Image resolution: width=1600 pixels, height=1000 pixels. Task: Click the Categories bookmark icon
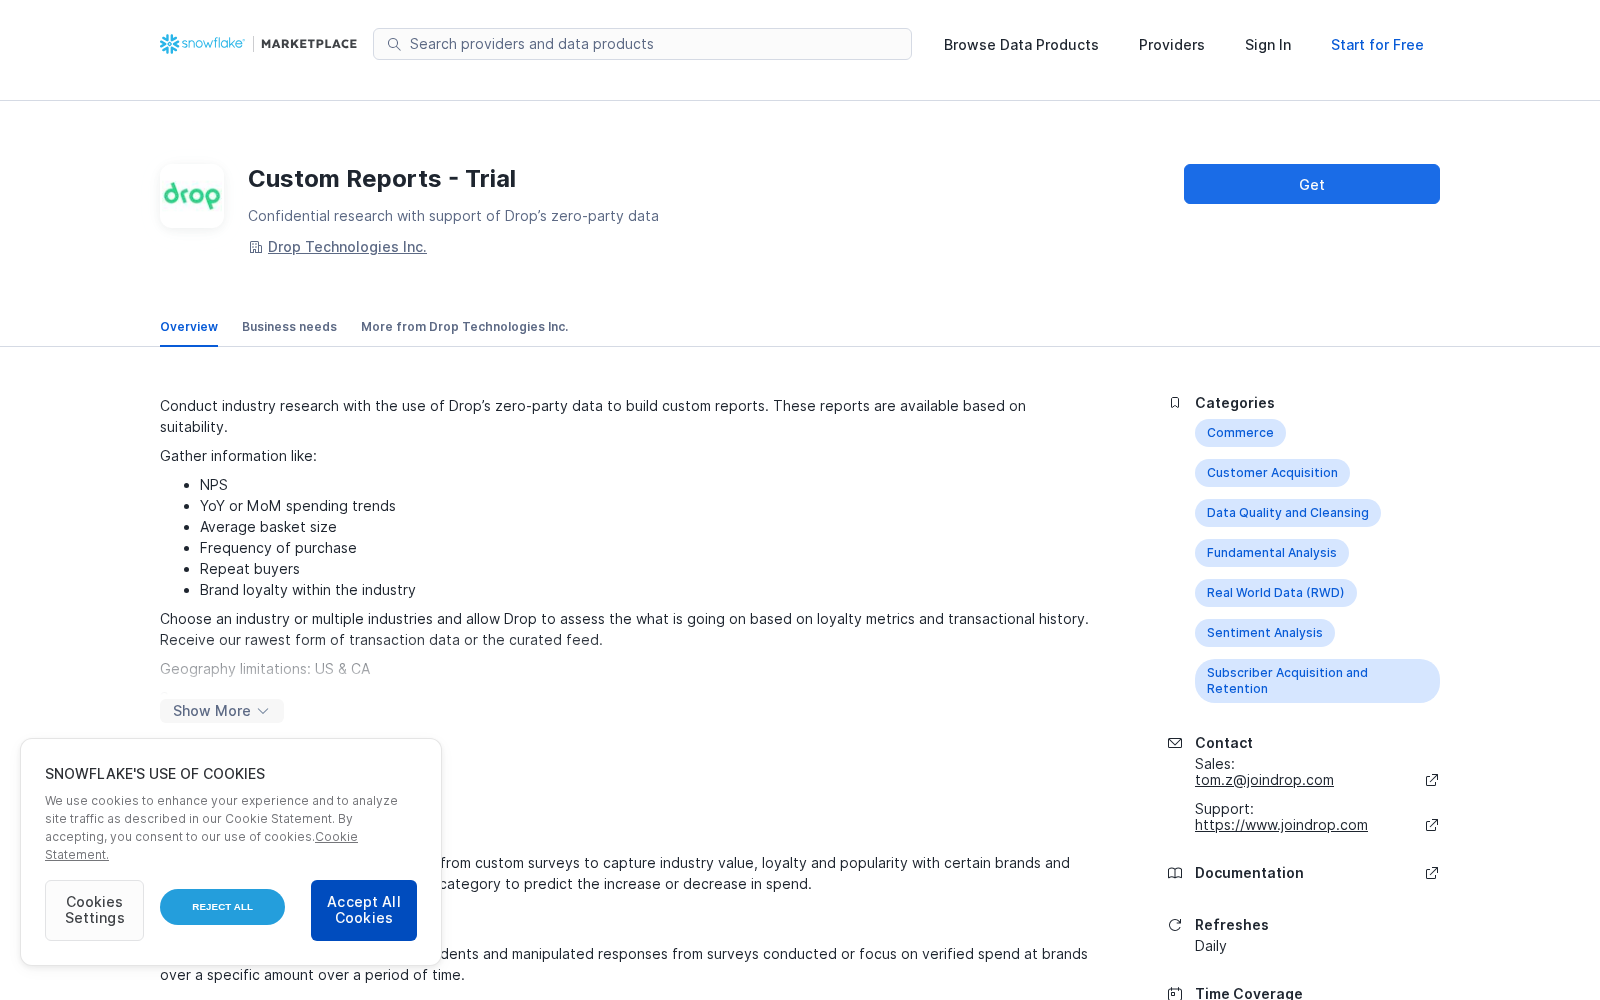click(x=1175, y=403)
